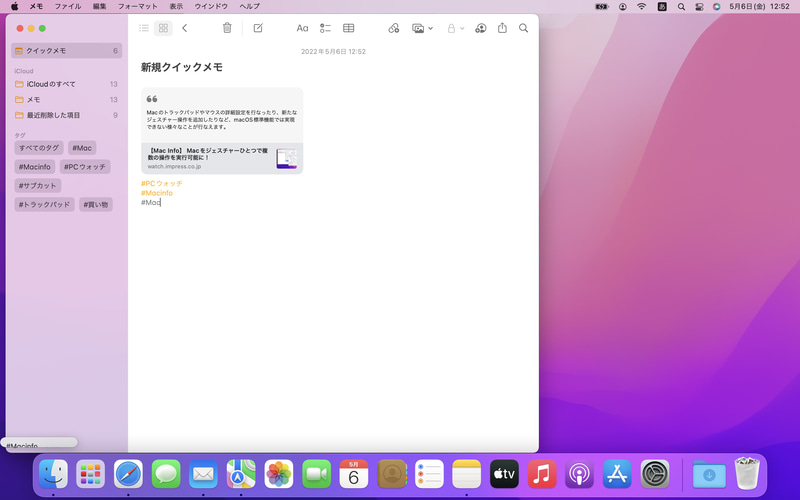
Task: Open ヘルプ menu
Action: [249, 6]
